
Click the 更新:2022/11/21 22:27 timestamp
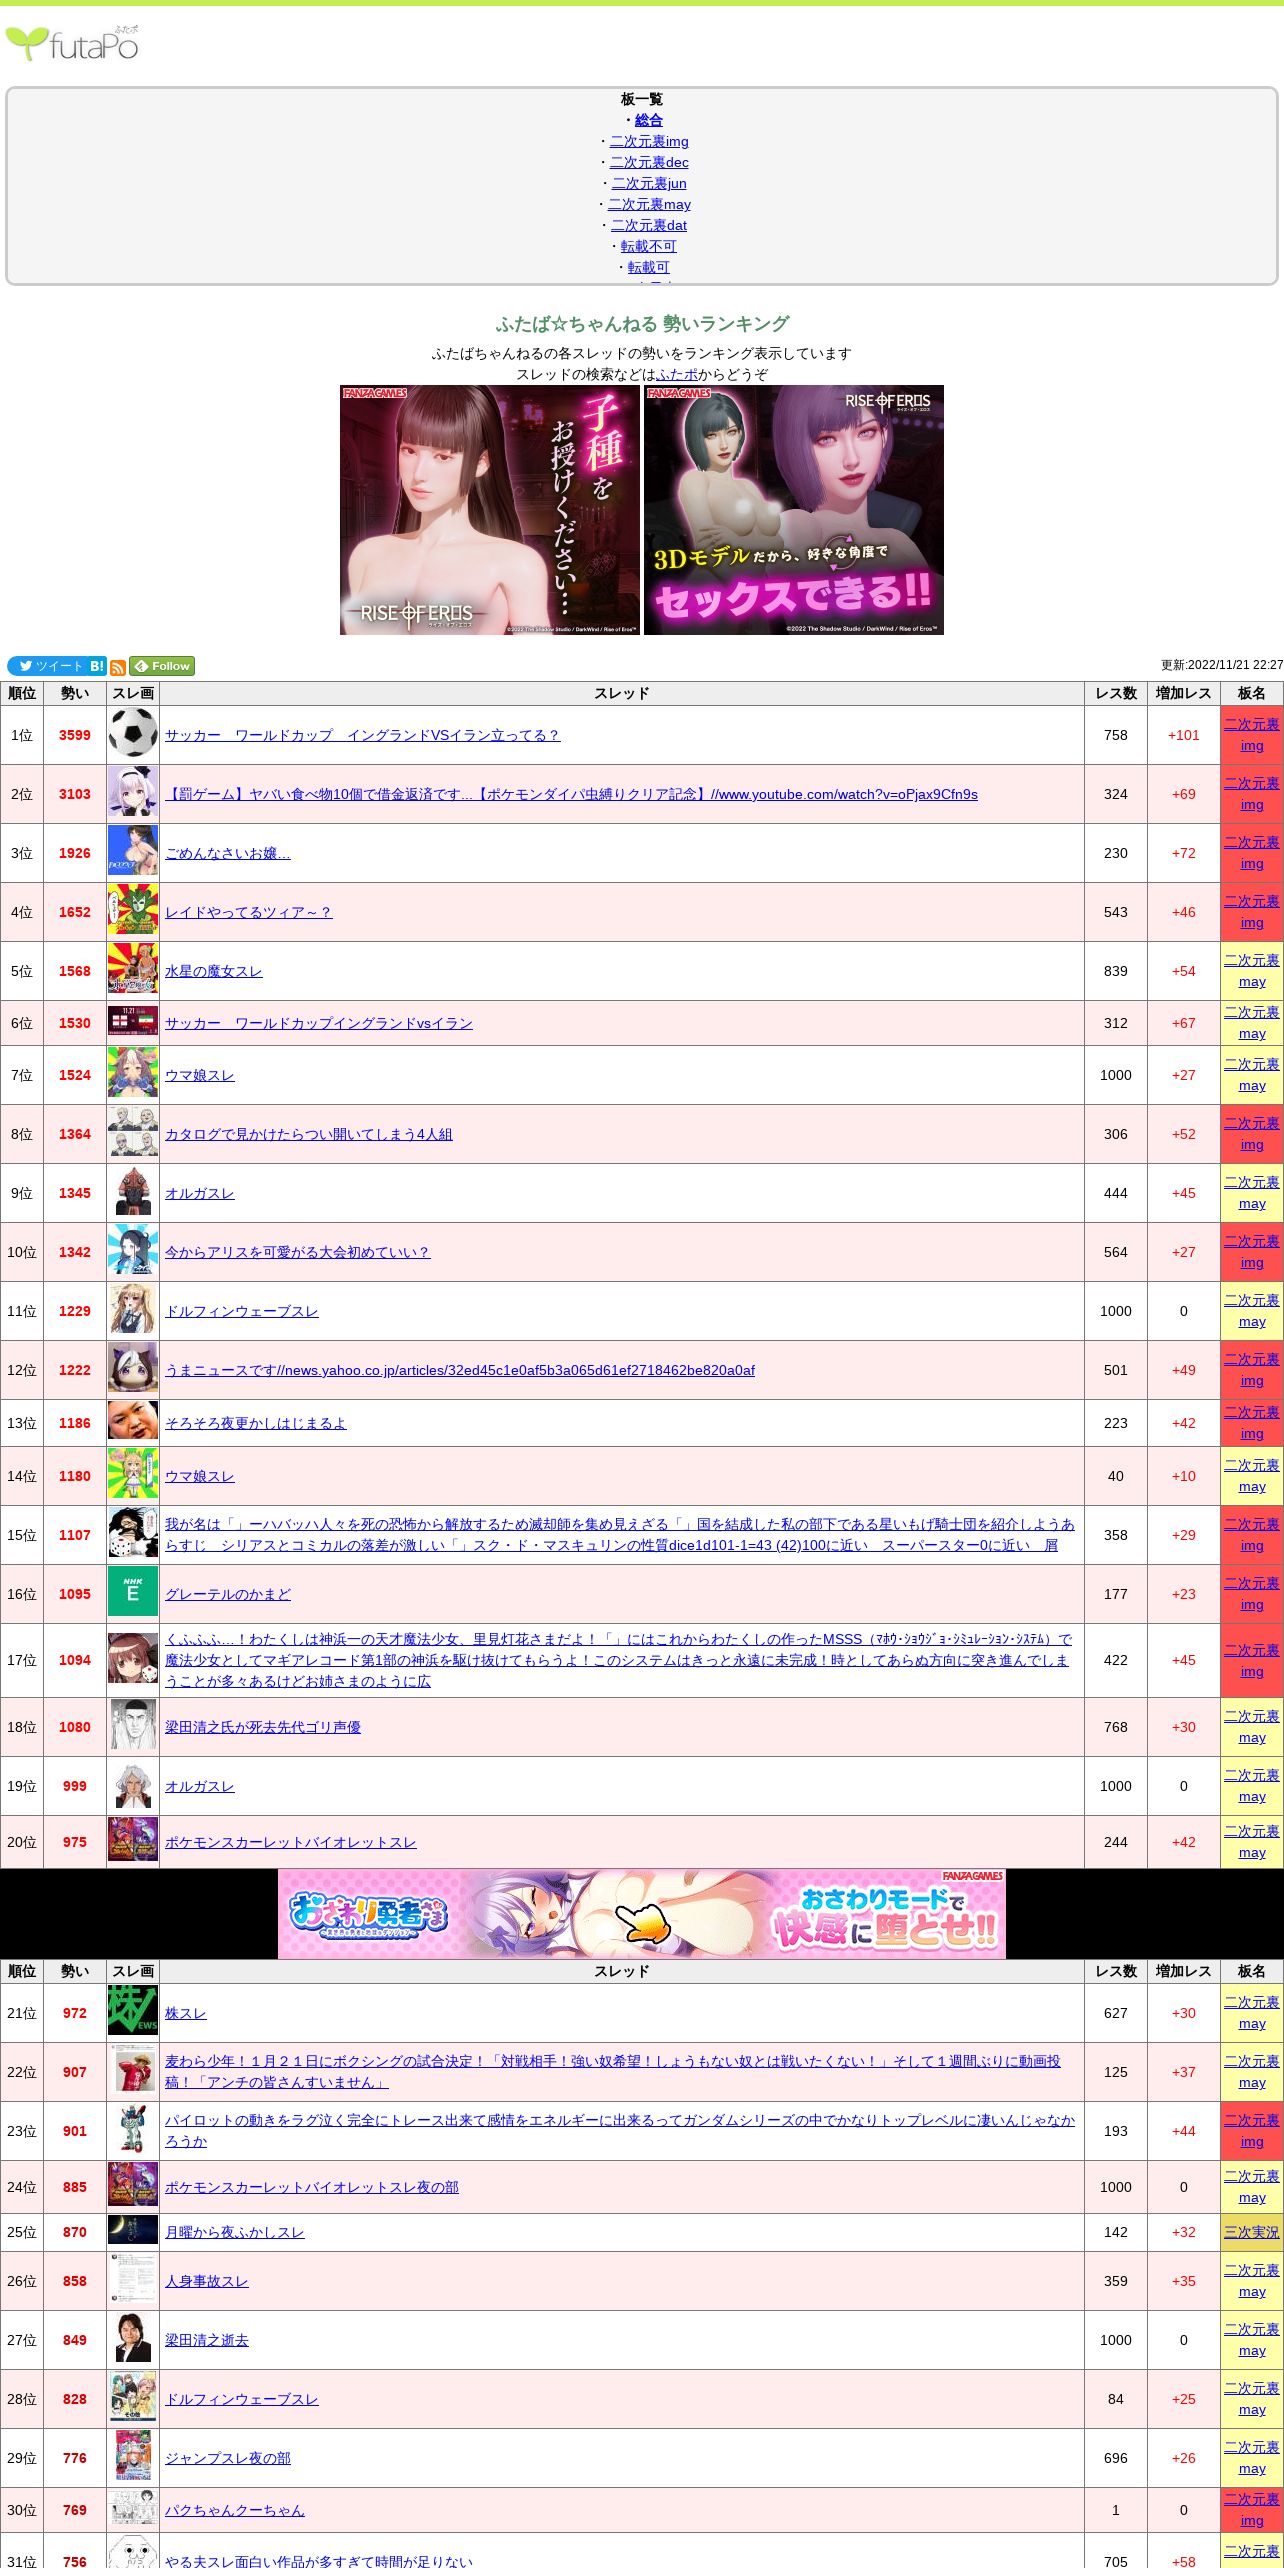1222,665
